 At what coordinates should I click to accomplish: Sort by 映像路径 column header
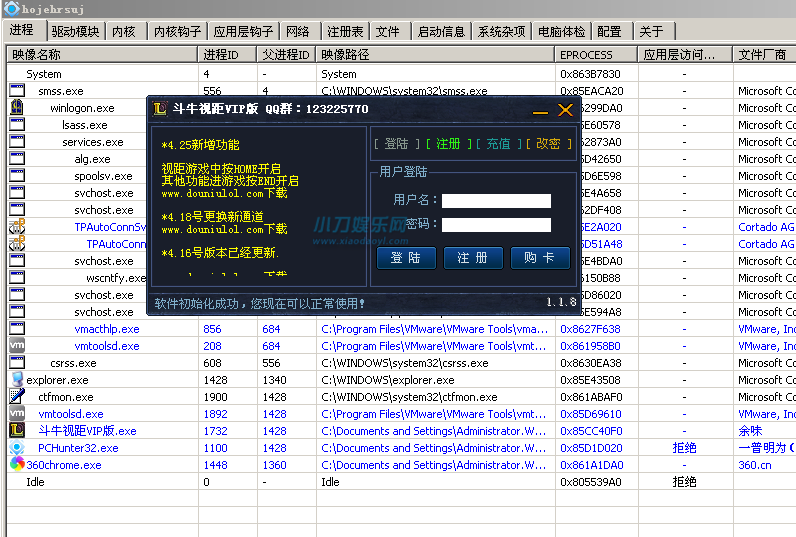(x=435, y=54)
